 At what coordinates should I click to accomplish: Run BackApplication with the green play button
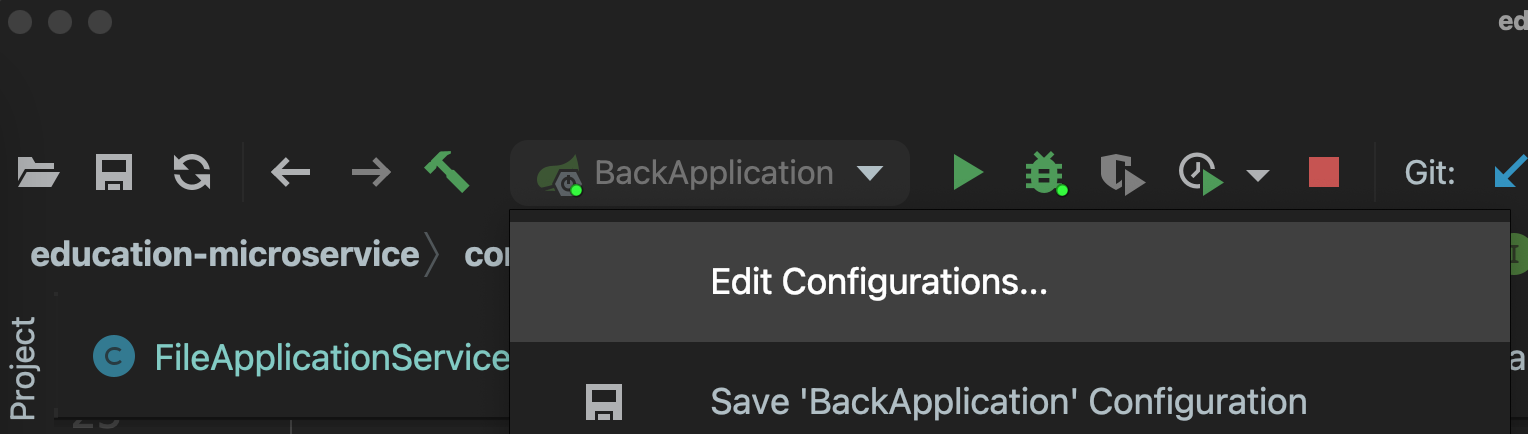click(967, 172)
